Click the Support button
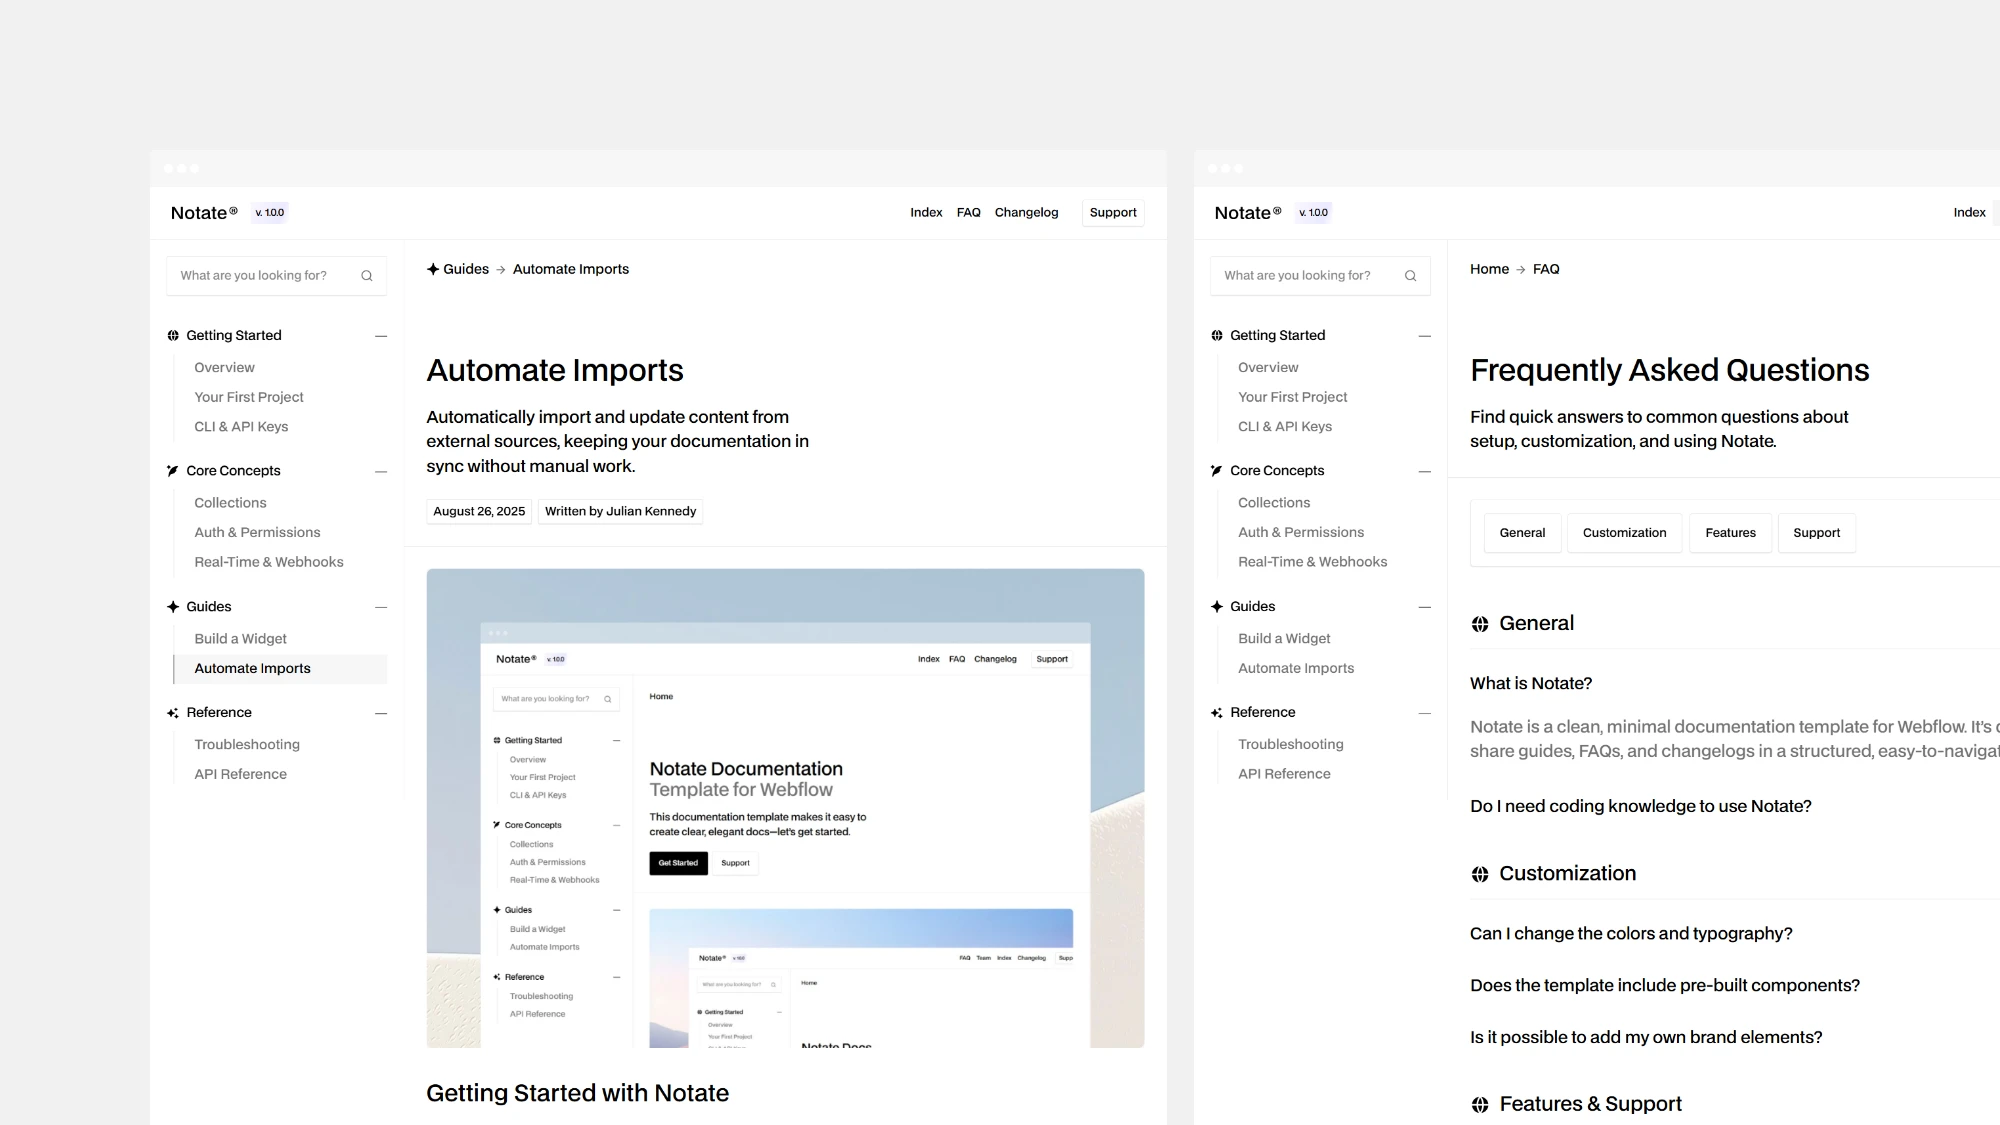 pyautogui.click(x=1112, y=212)
